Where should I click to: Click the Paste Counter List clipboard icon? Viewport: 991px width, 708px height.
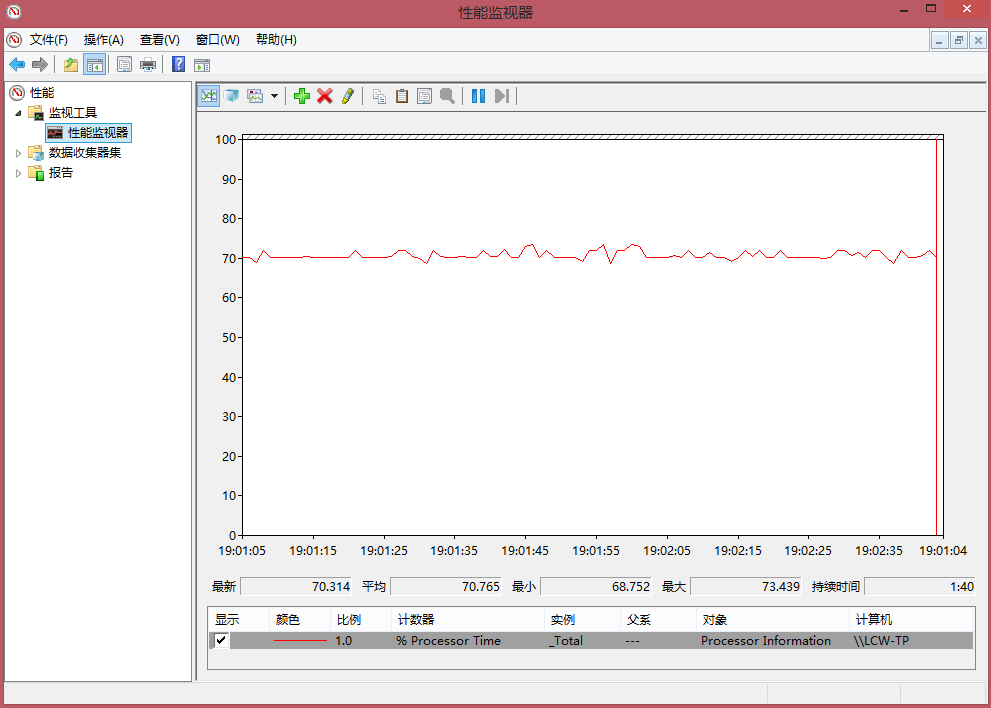pos(402,96)
